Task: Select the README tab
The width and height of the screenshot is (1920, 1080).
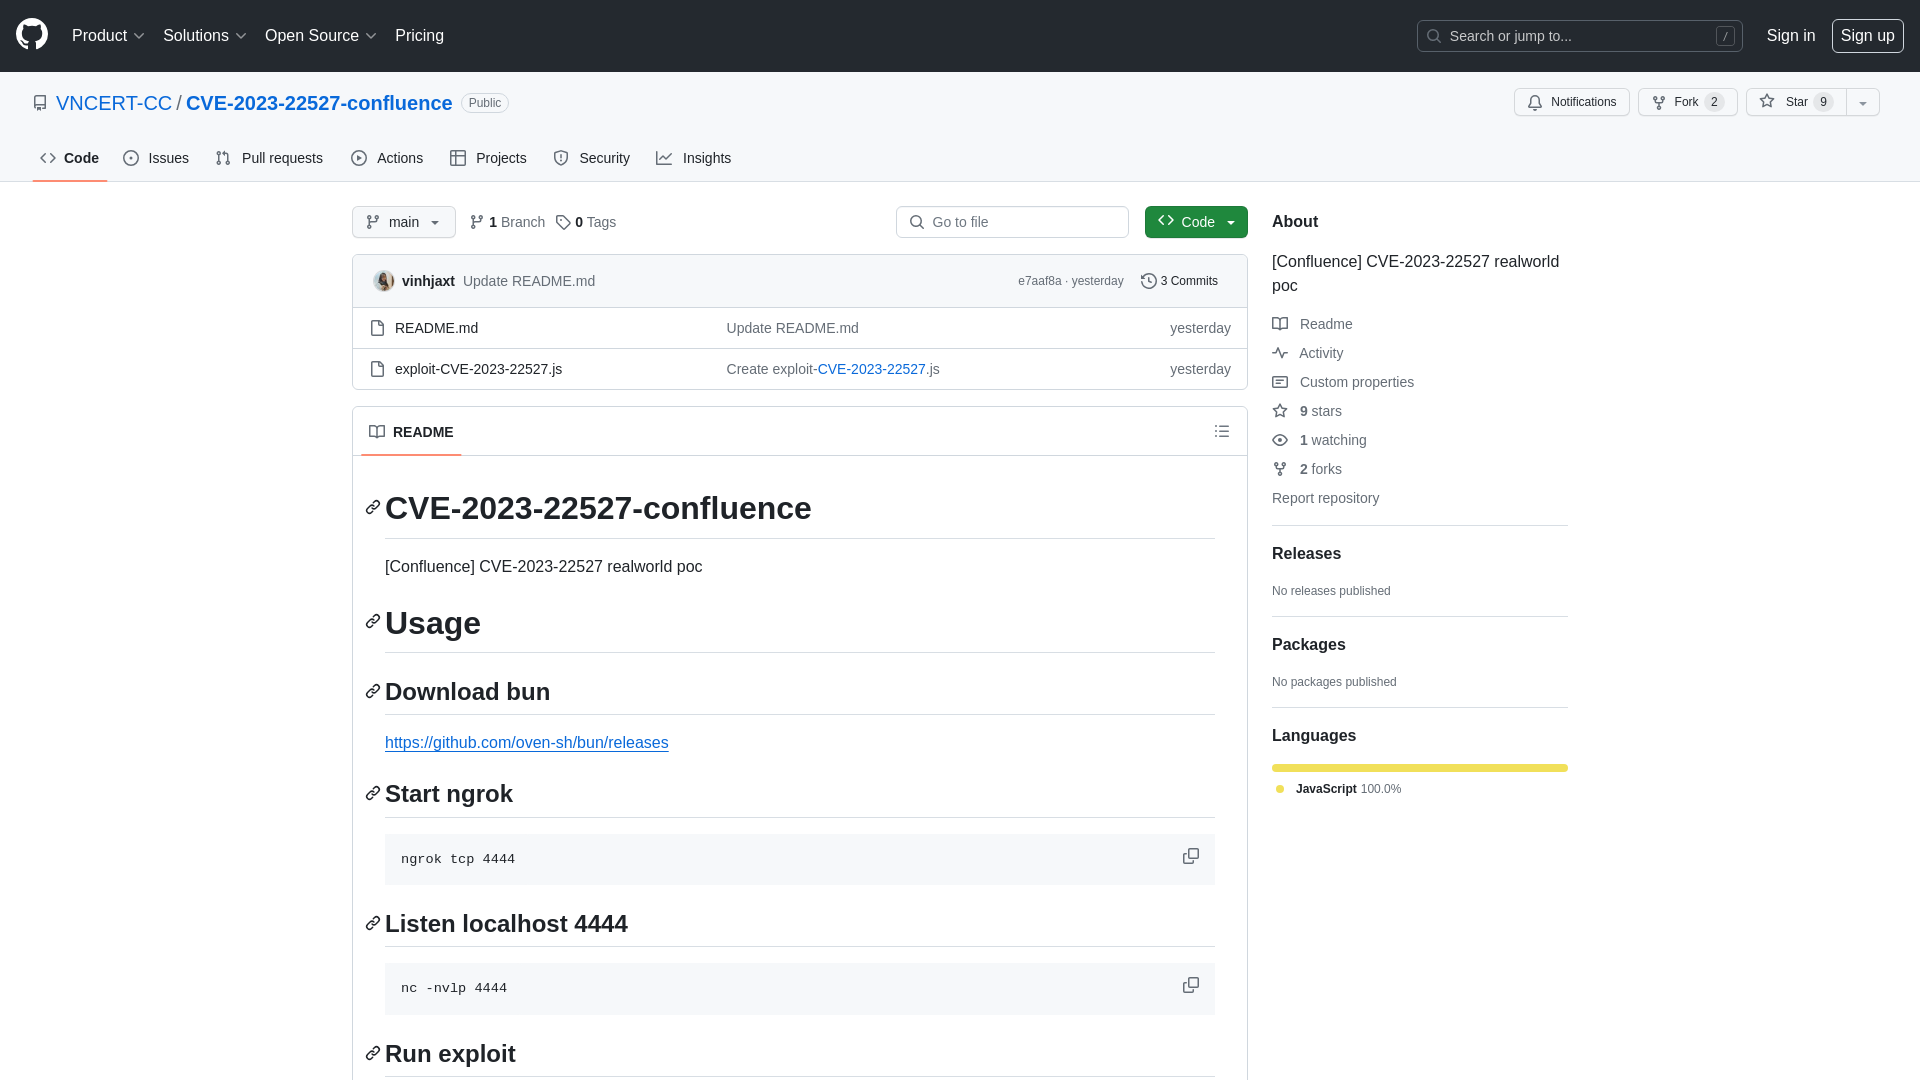Action: point(411,432)
